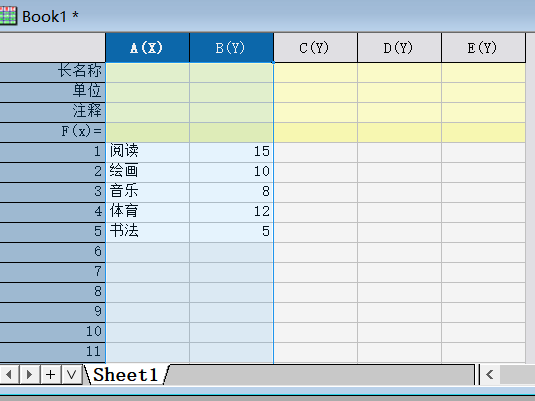Image resolution: width=535 pixels, height=401 pixels.
Task: Click the 单位 row label
Action: pos(53,92)
